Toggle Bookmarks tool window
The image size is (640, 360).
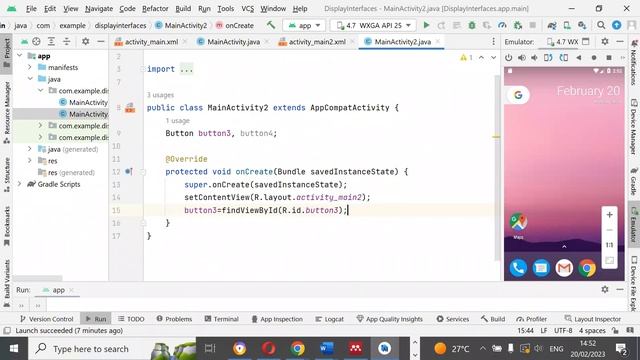7,226
